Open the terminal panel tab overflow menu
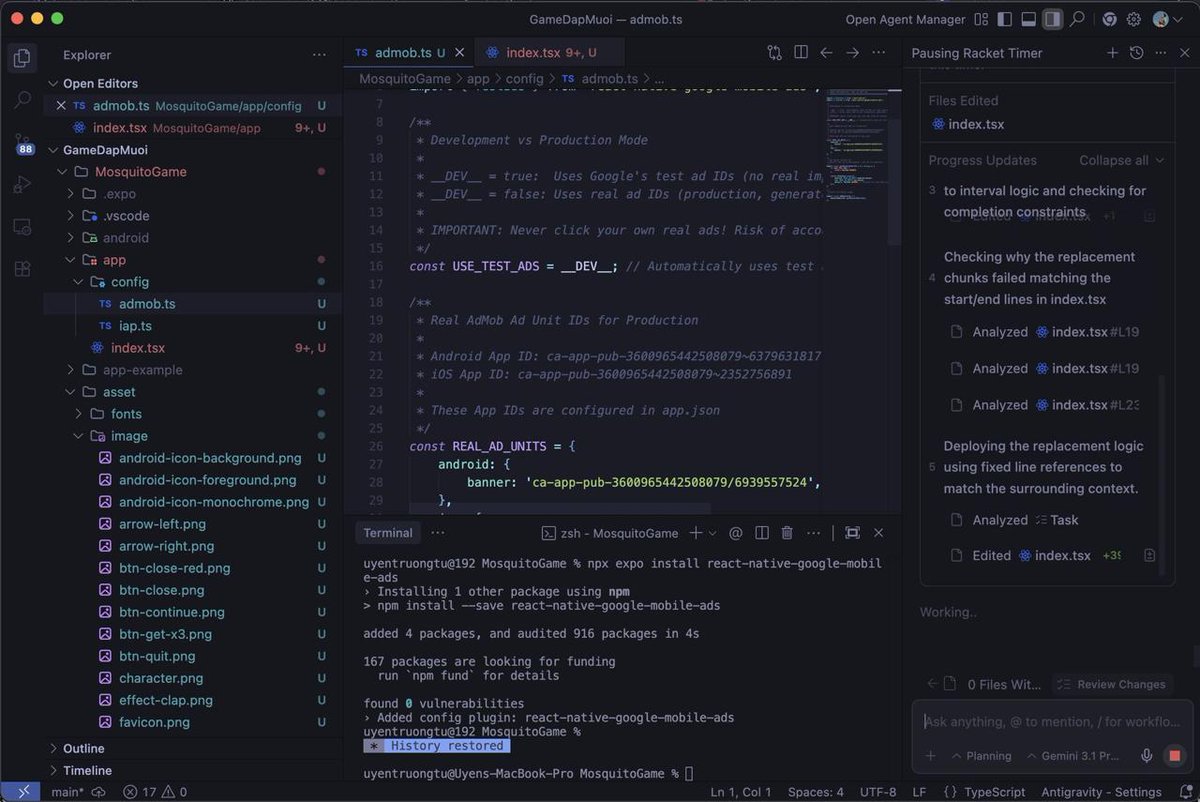 tap(438, 533)
